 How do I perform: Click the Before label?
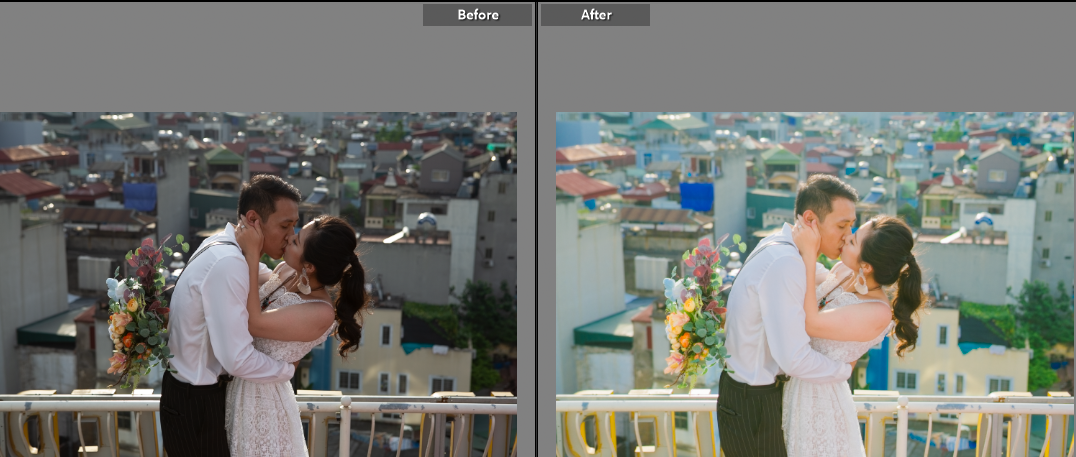[x=477, y=15]
